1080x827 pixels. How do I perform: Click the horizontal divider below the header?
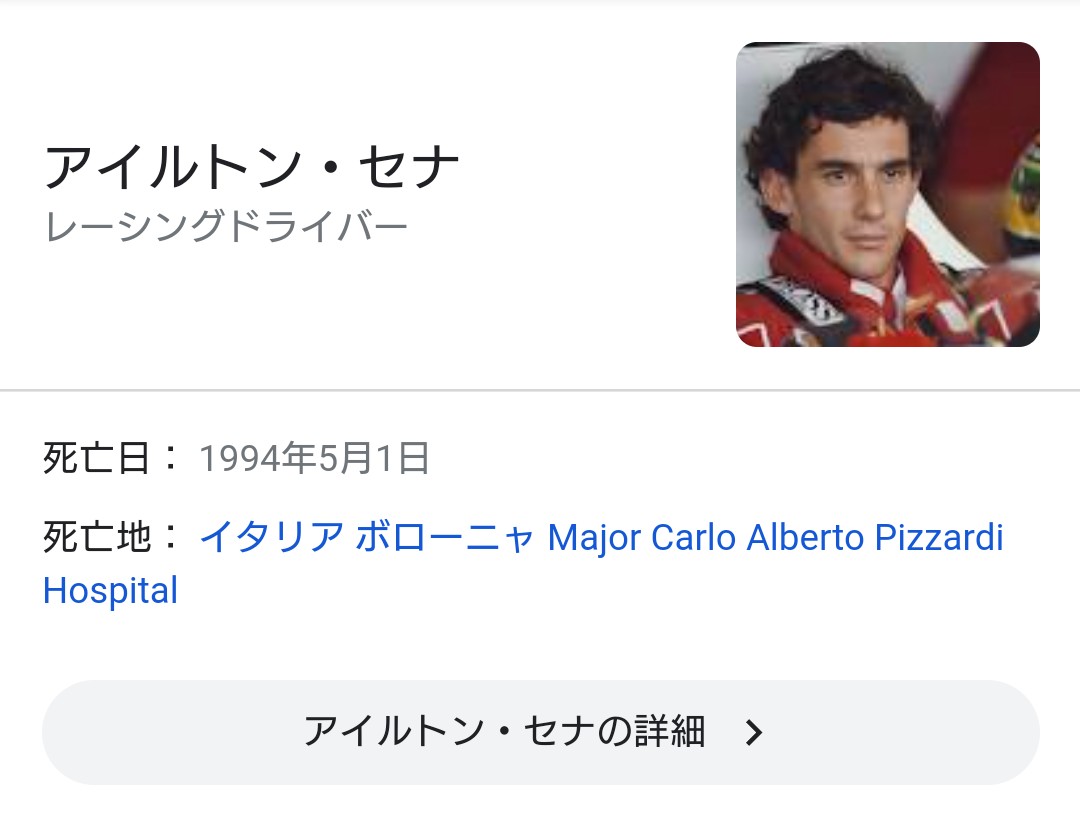tap(540, 389)
